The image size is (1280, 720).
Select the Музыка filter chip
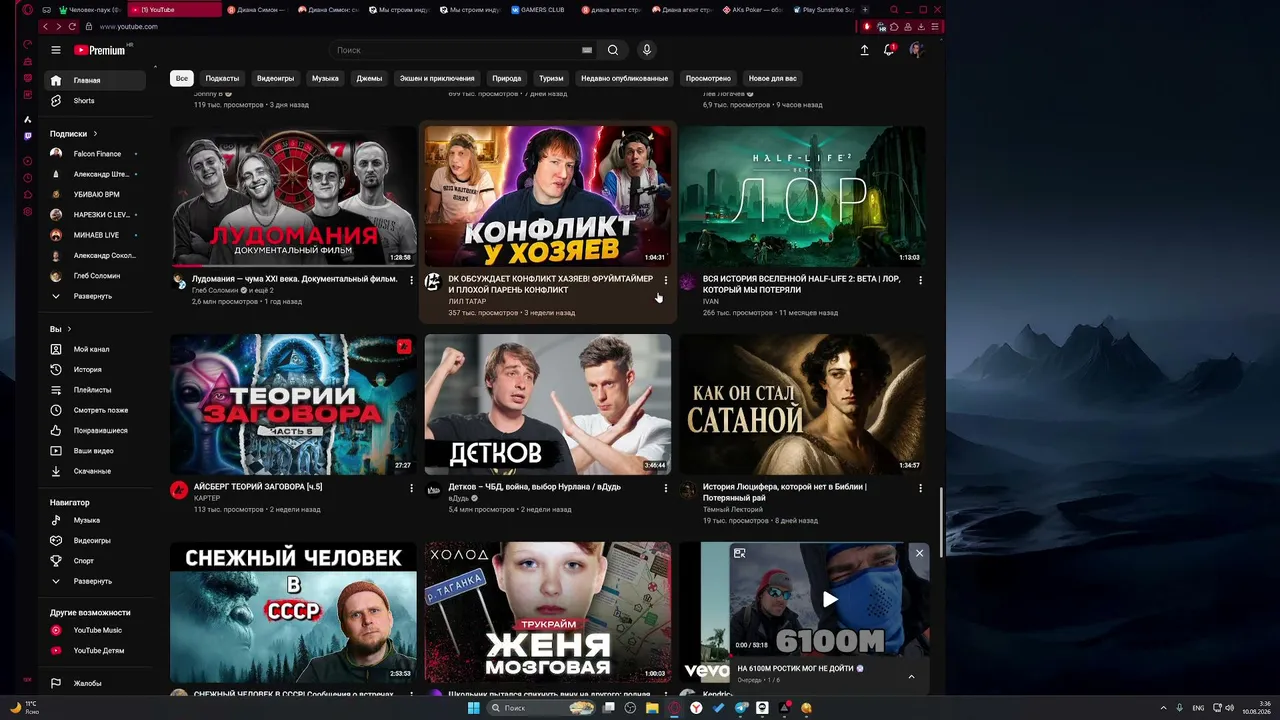pos(325,78)
